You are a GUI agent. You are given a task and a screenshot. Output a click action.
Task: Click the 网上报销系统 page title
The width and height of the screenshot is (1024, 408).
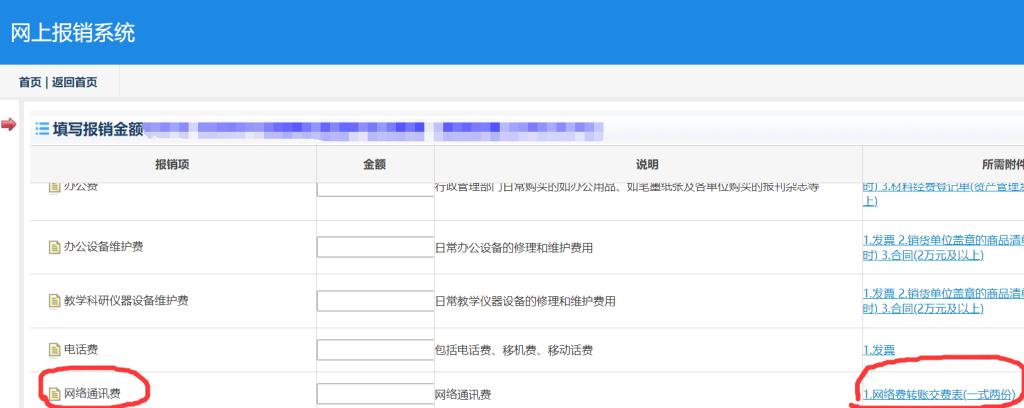click(x=72, y=32)
